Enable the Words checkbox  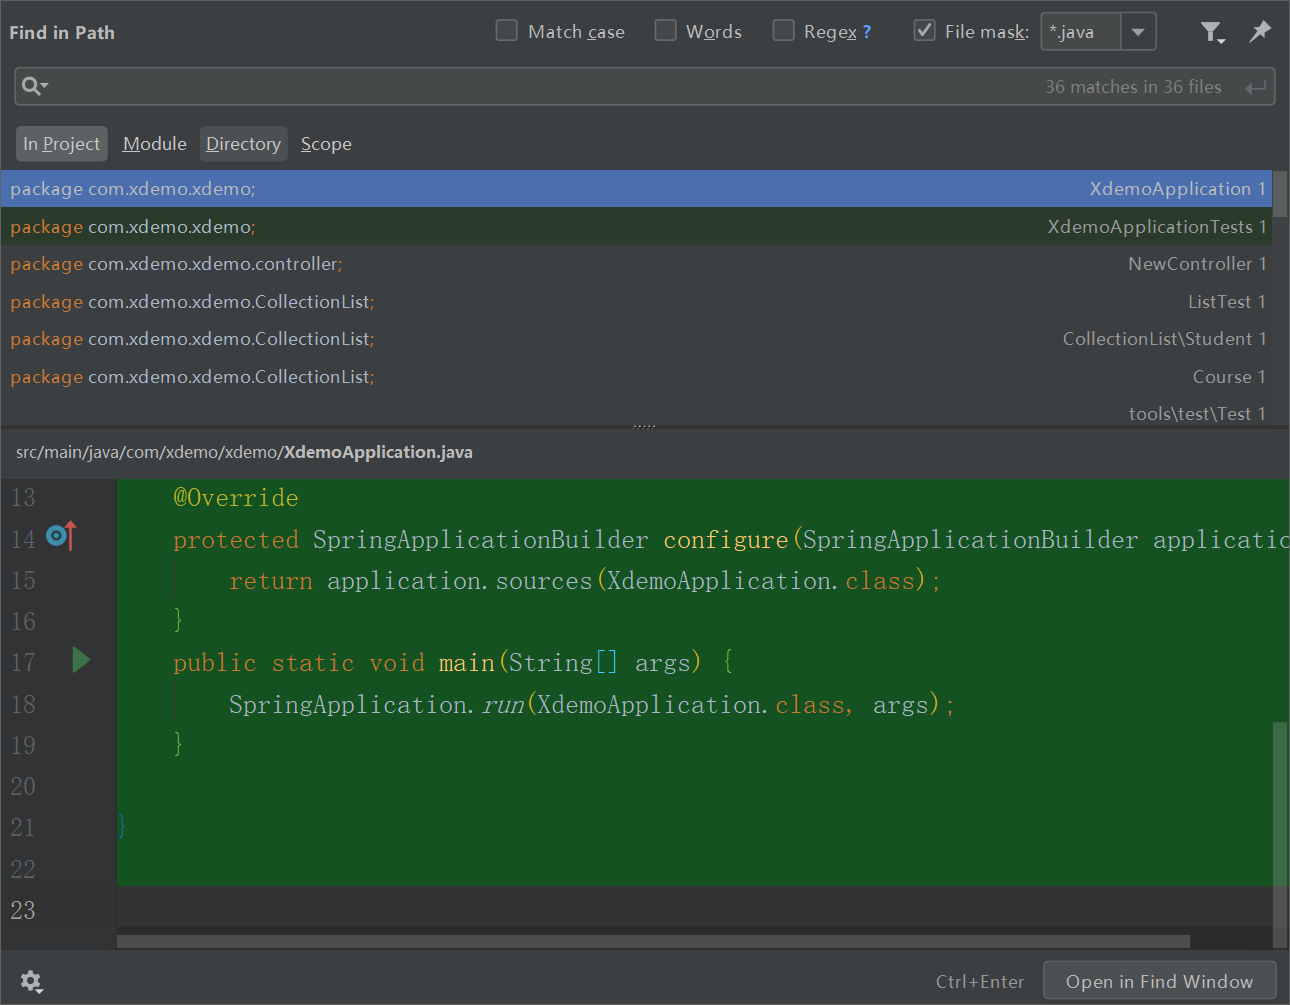(x=666, y=30)
